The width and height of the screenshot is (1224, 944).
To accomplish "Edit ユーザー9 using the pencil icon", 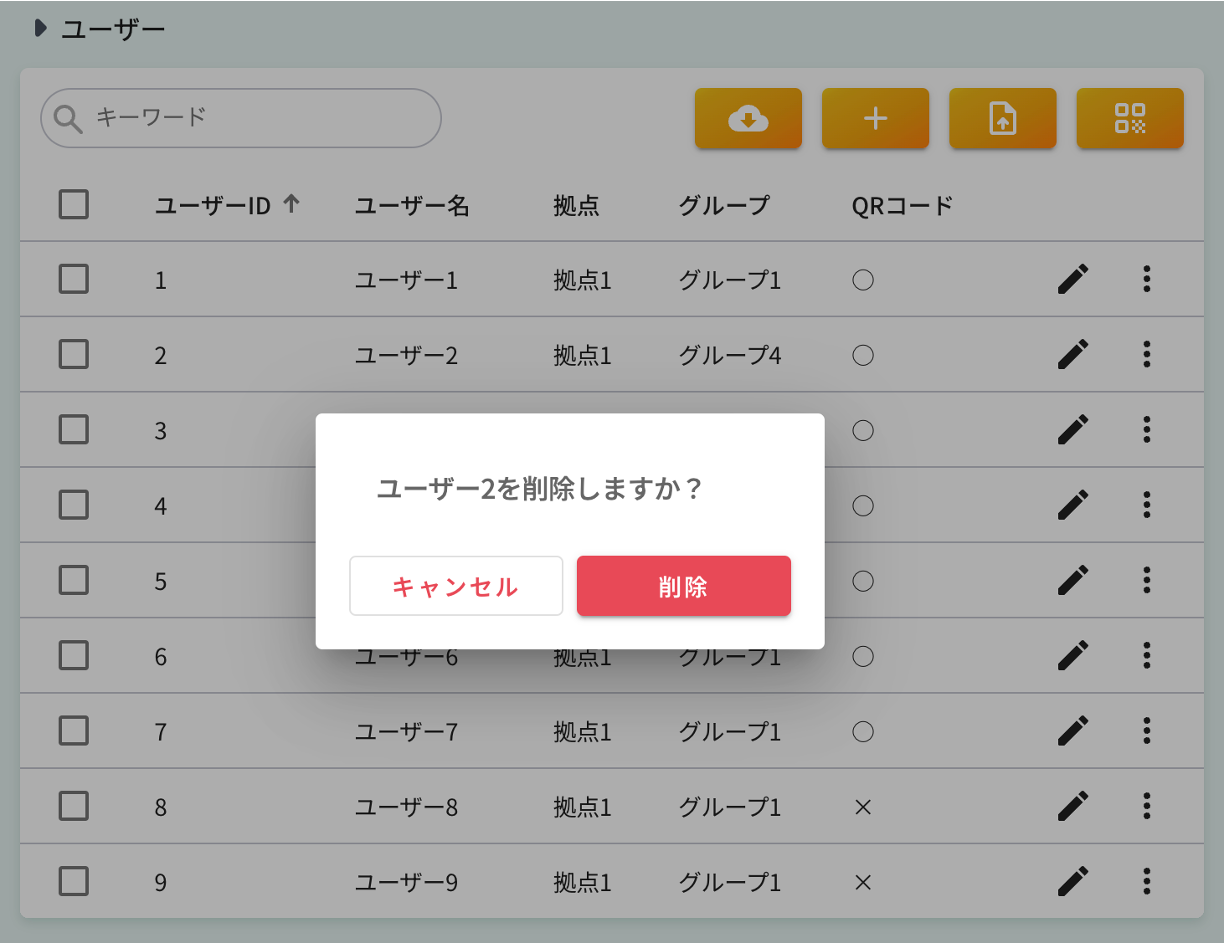I will [1071, 882].
